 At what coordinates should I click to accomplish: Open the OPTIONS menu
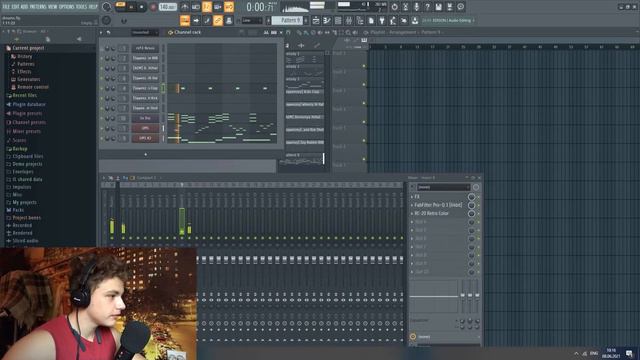[x=67, y=7]
